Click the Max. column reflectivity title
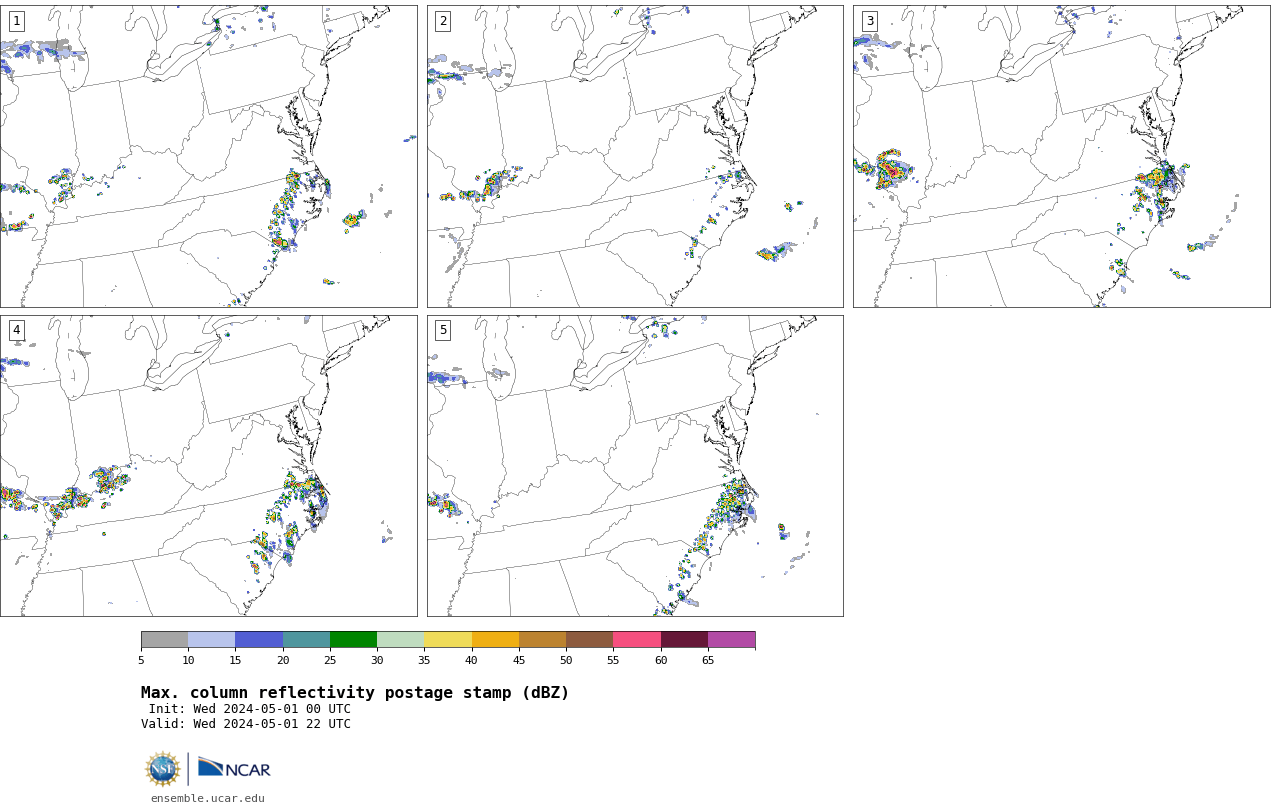Image resolution: width=1280 pixels, height=809 pixels. (355, 693)
